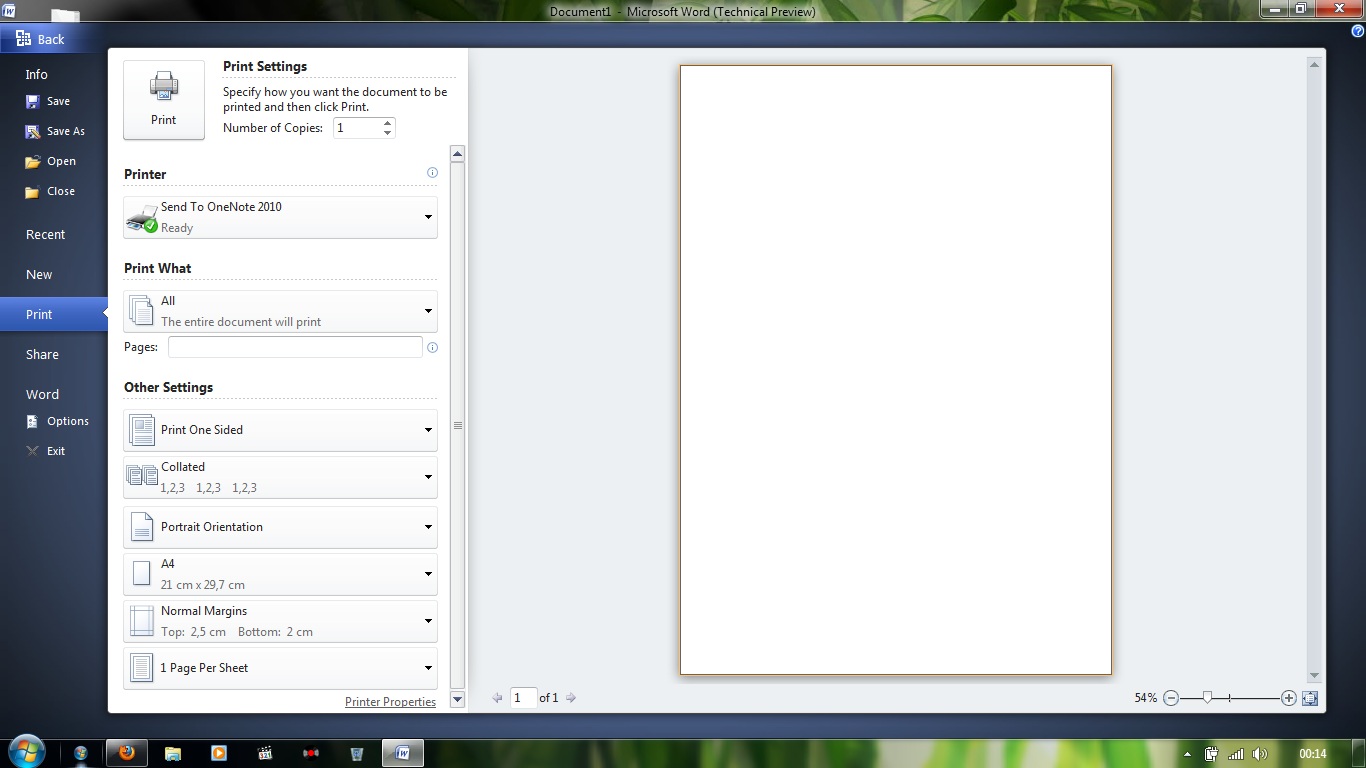
Task: Exit Word using the sidebar Exit item
Action: coord(45,451)
